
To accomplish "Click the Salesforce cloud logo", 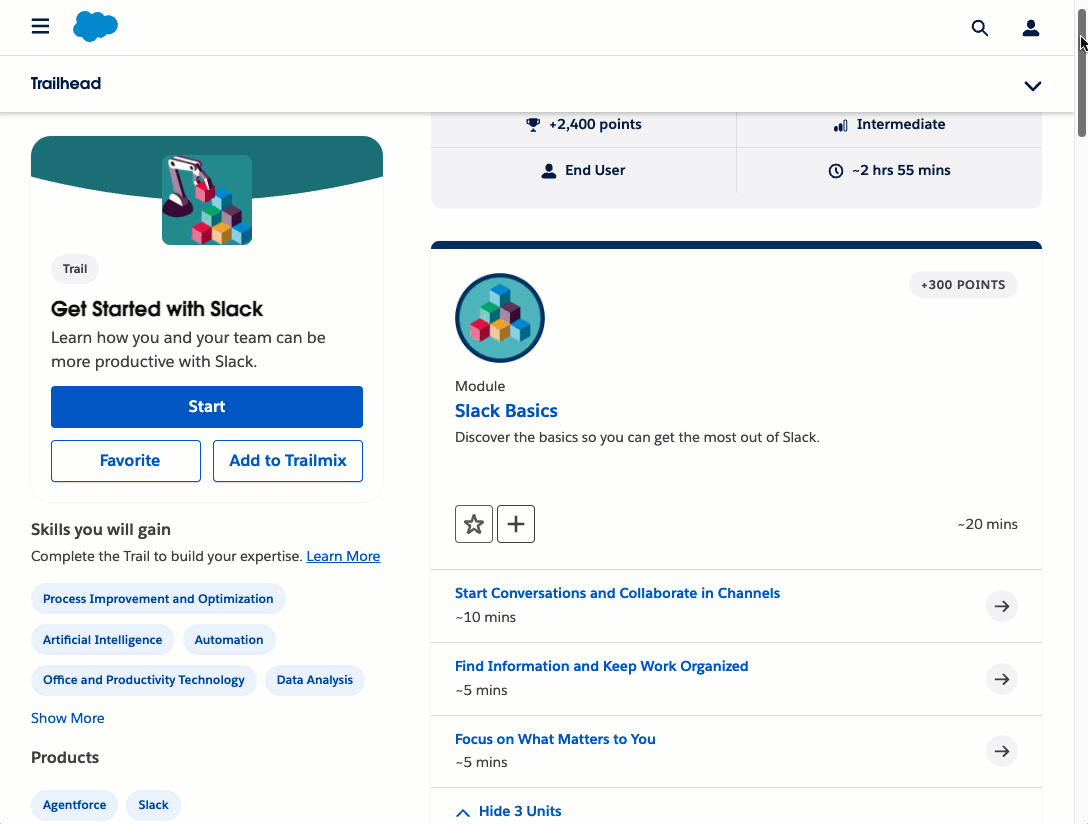I will [95, 26].
